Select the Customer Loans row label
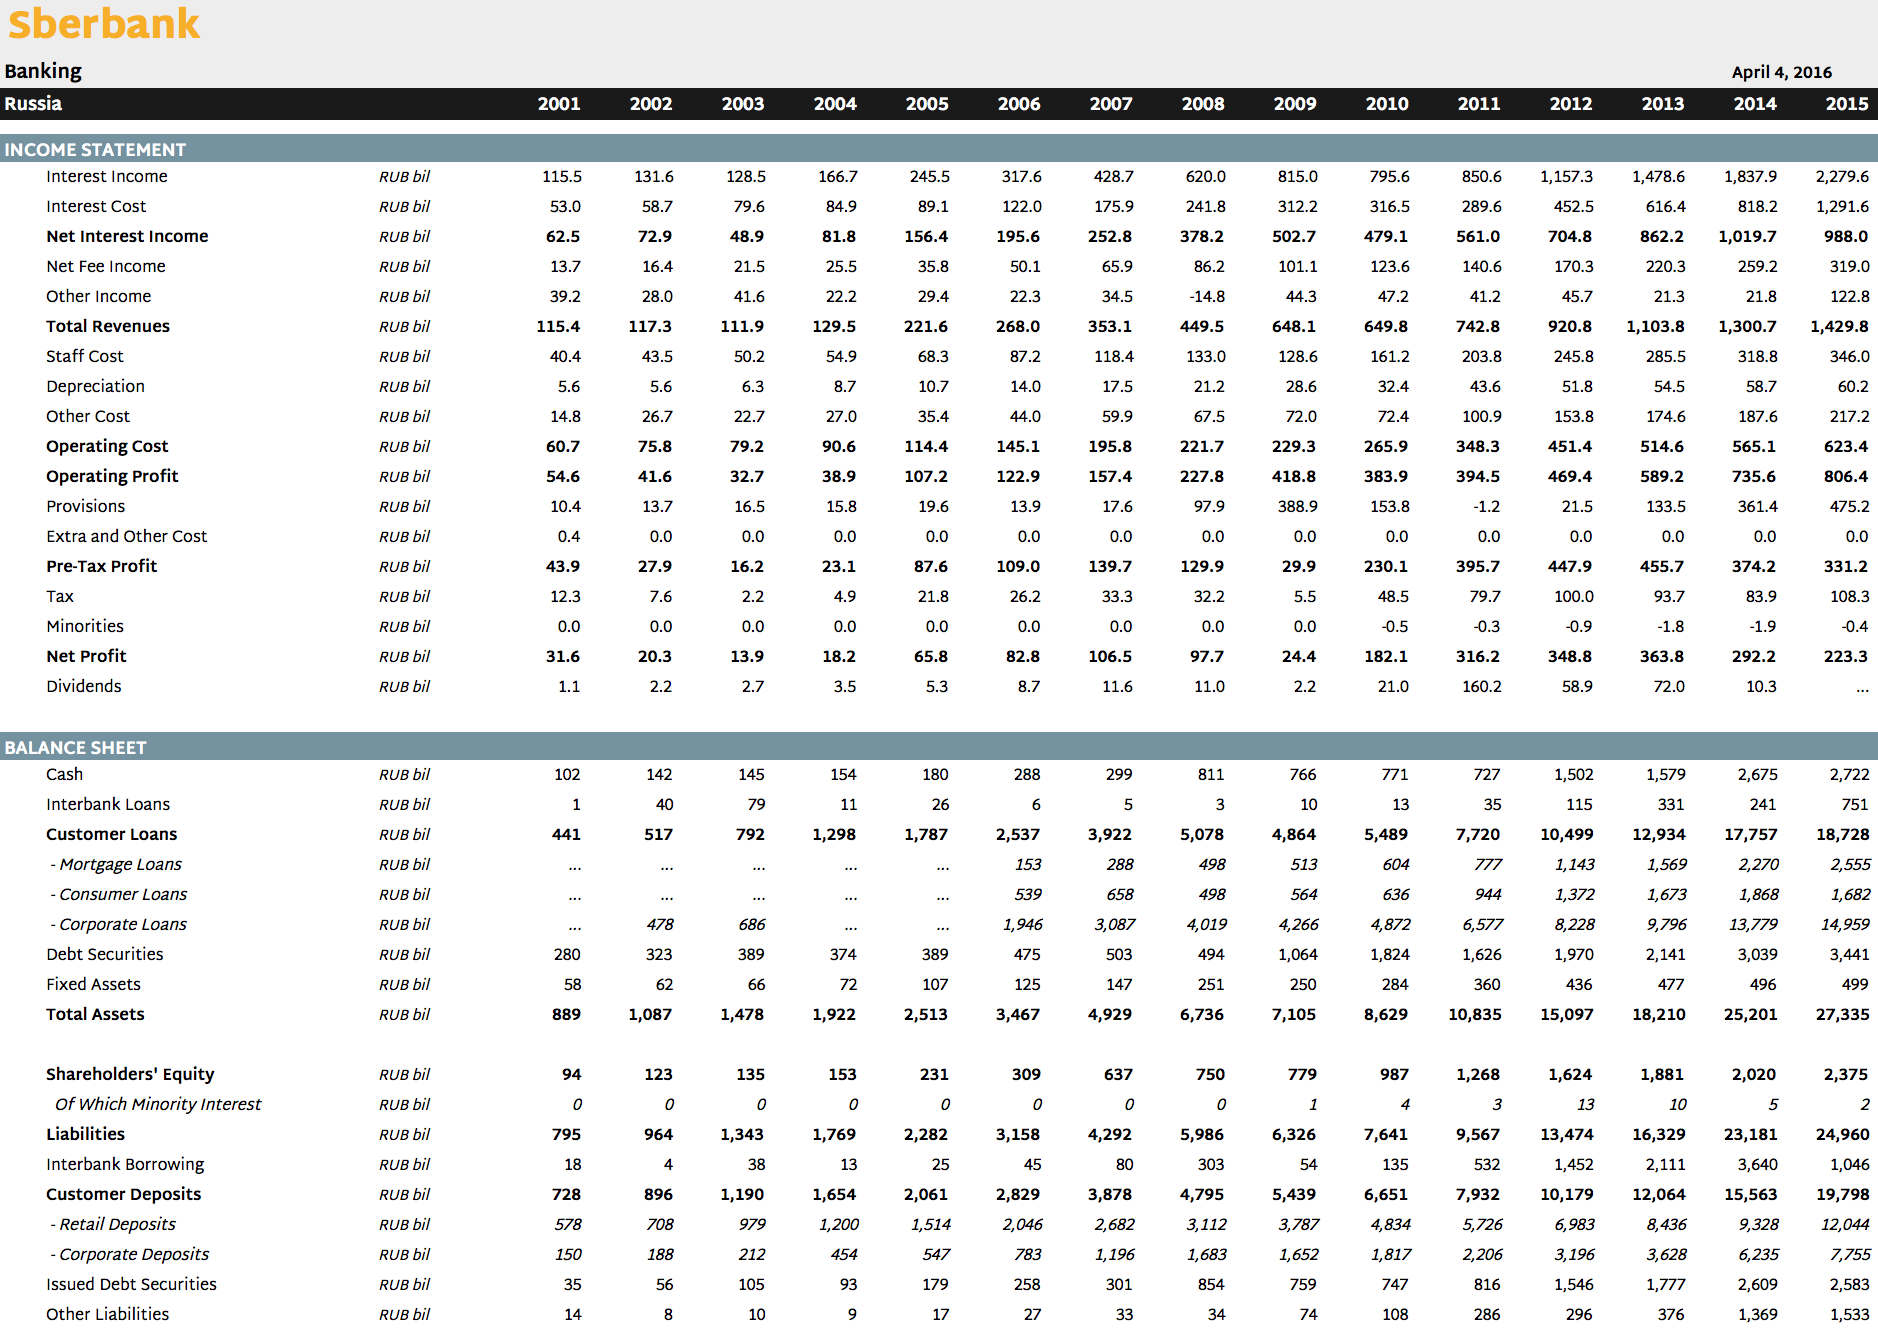 pyautogui.click(x=112, y=835)
